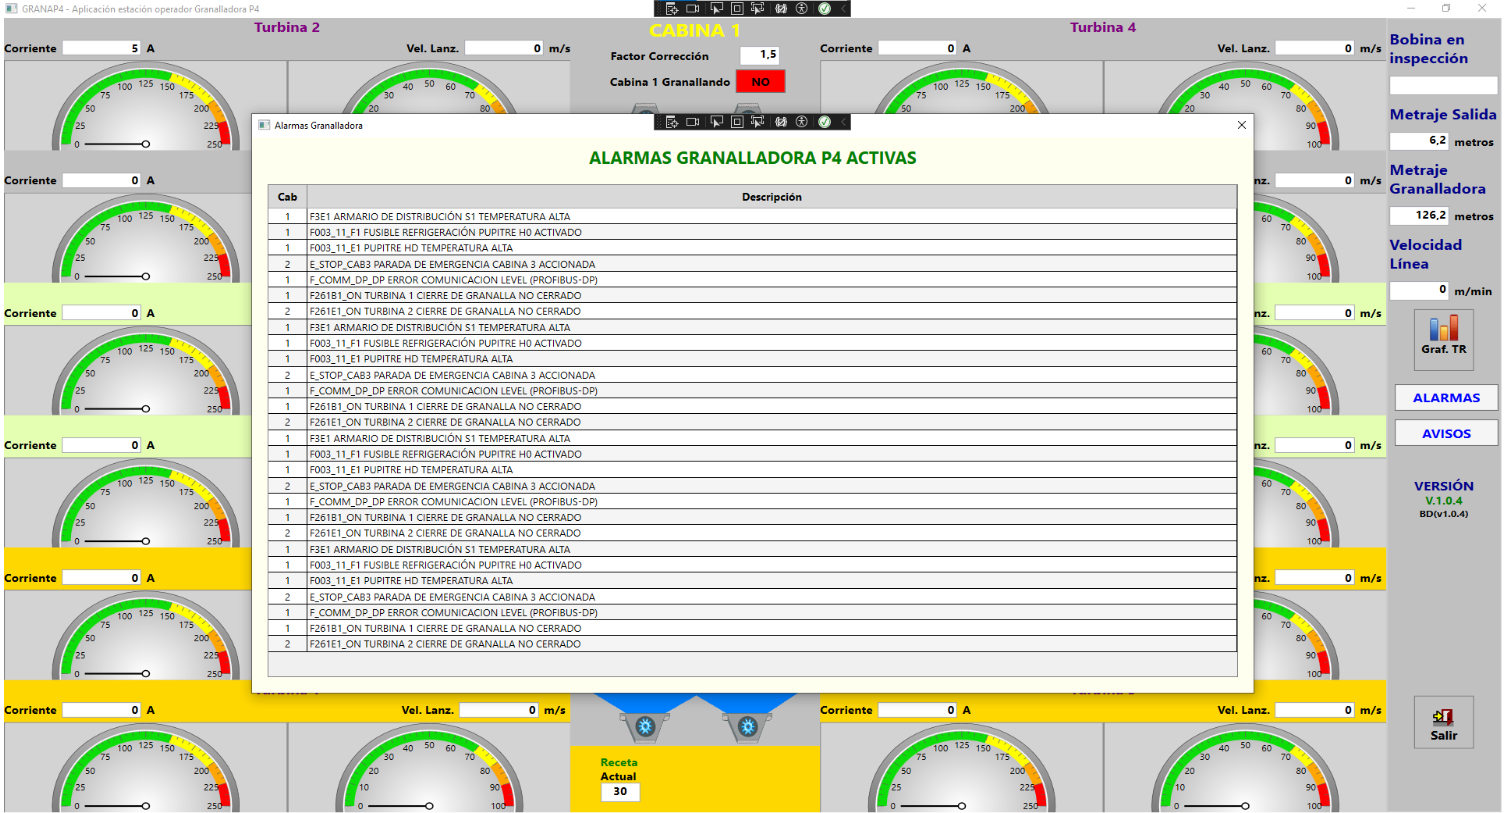This screenshot has height=813, width=1505.
Task: Click camera preview icon in Alarmas dialog toolbar
Action: click(x=693, y=122)
